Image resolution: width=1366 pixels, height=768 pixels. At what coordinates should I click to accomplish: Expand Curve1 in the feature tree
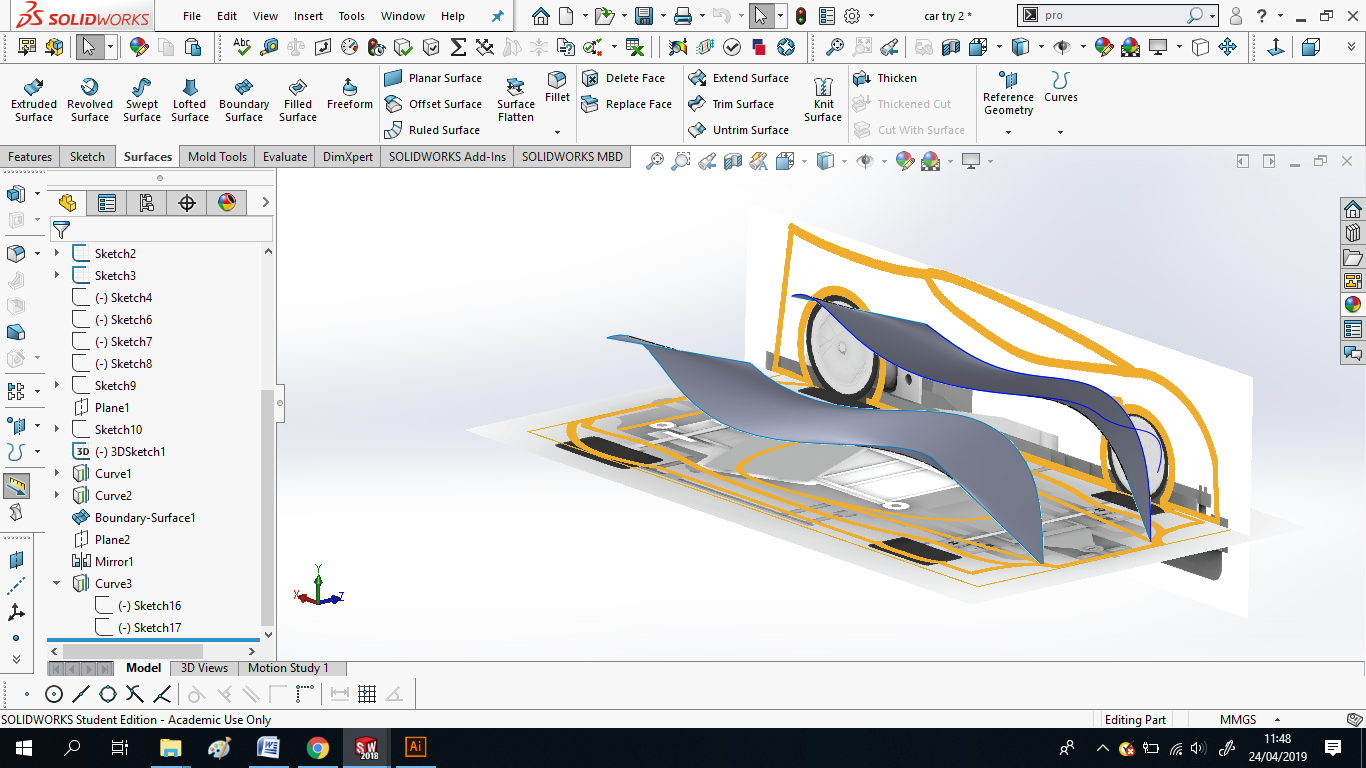click(56, 472)
